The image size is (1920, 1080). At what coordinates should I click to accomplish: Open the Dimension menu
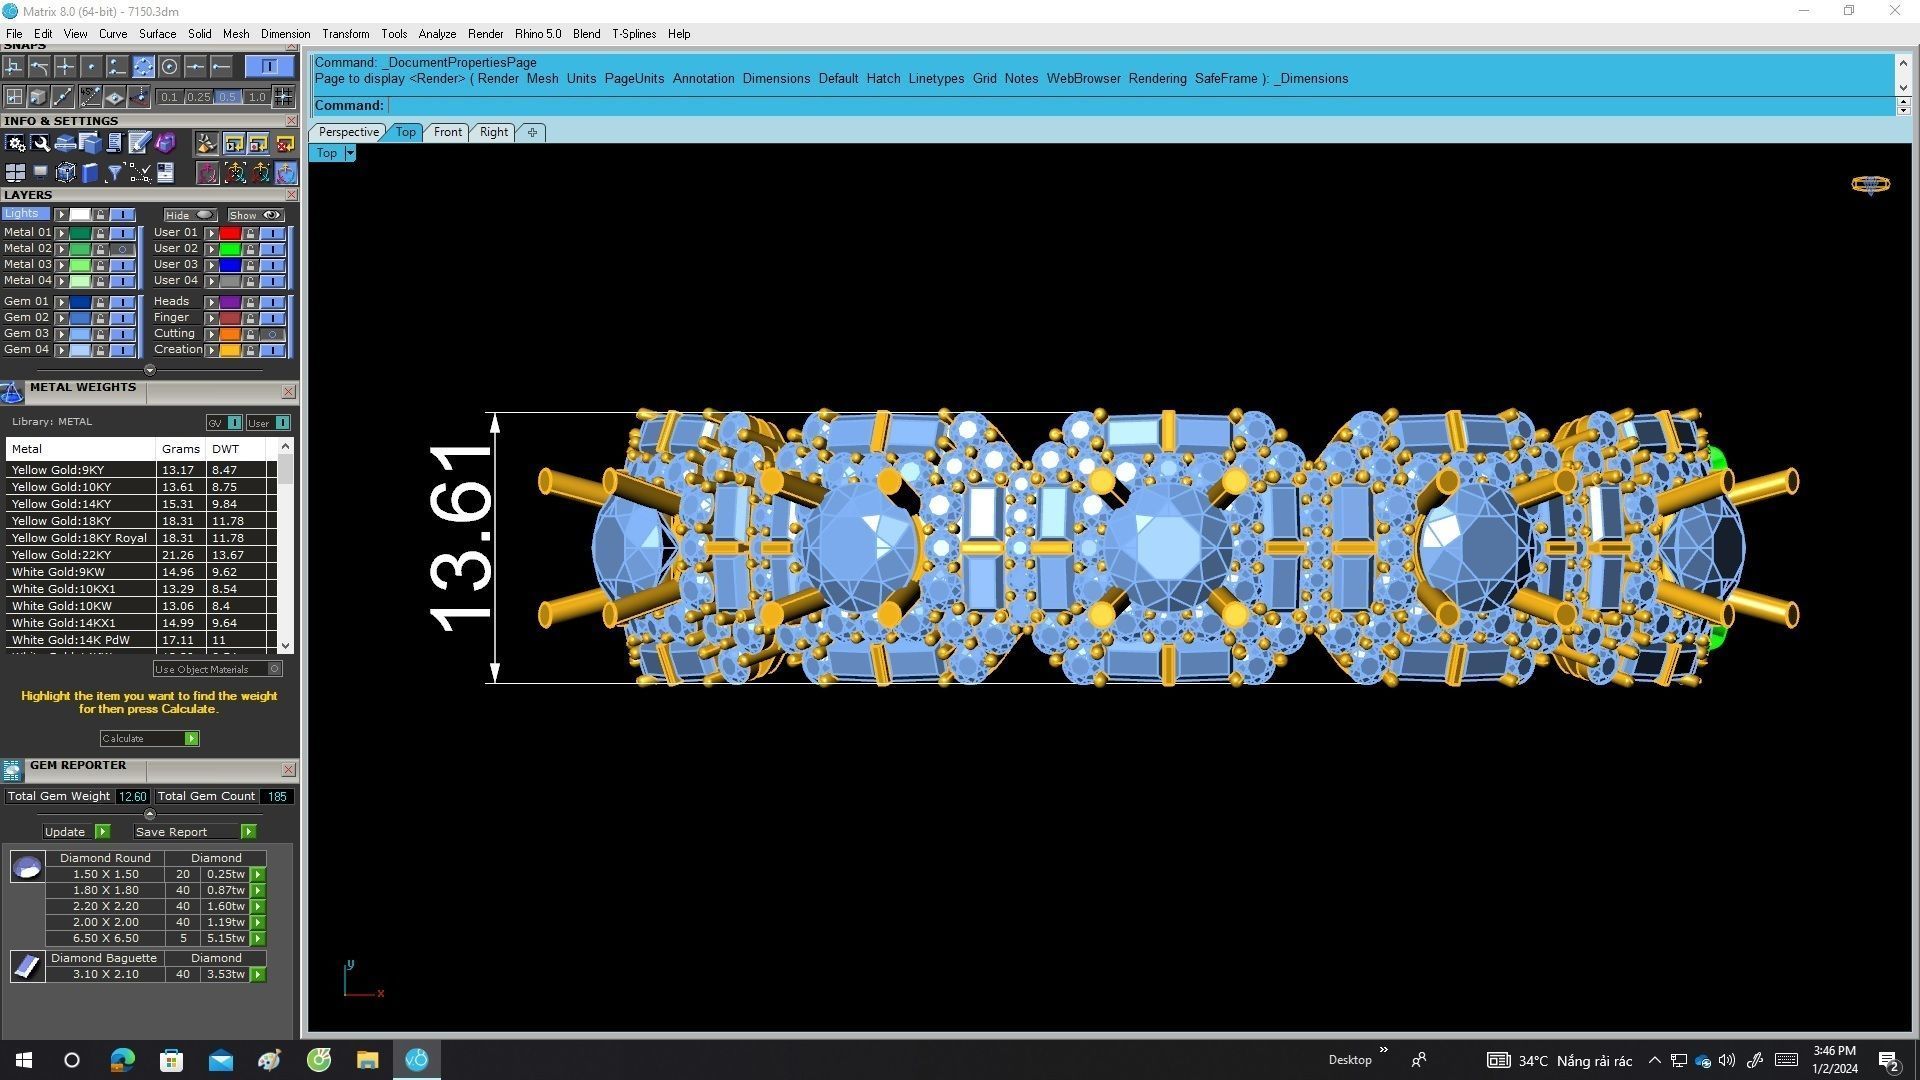pyautogui.click(x=285, y=34)
